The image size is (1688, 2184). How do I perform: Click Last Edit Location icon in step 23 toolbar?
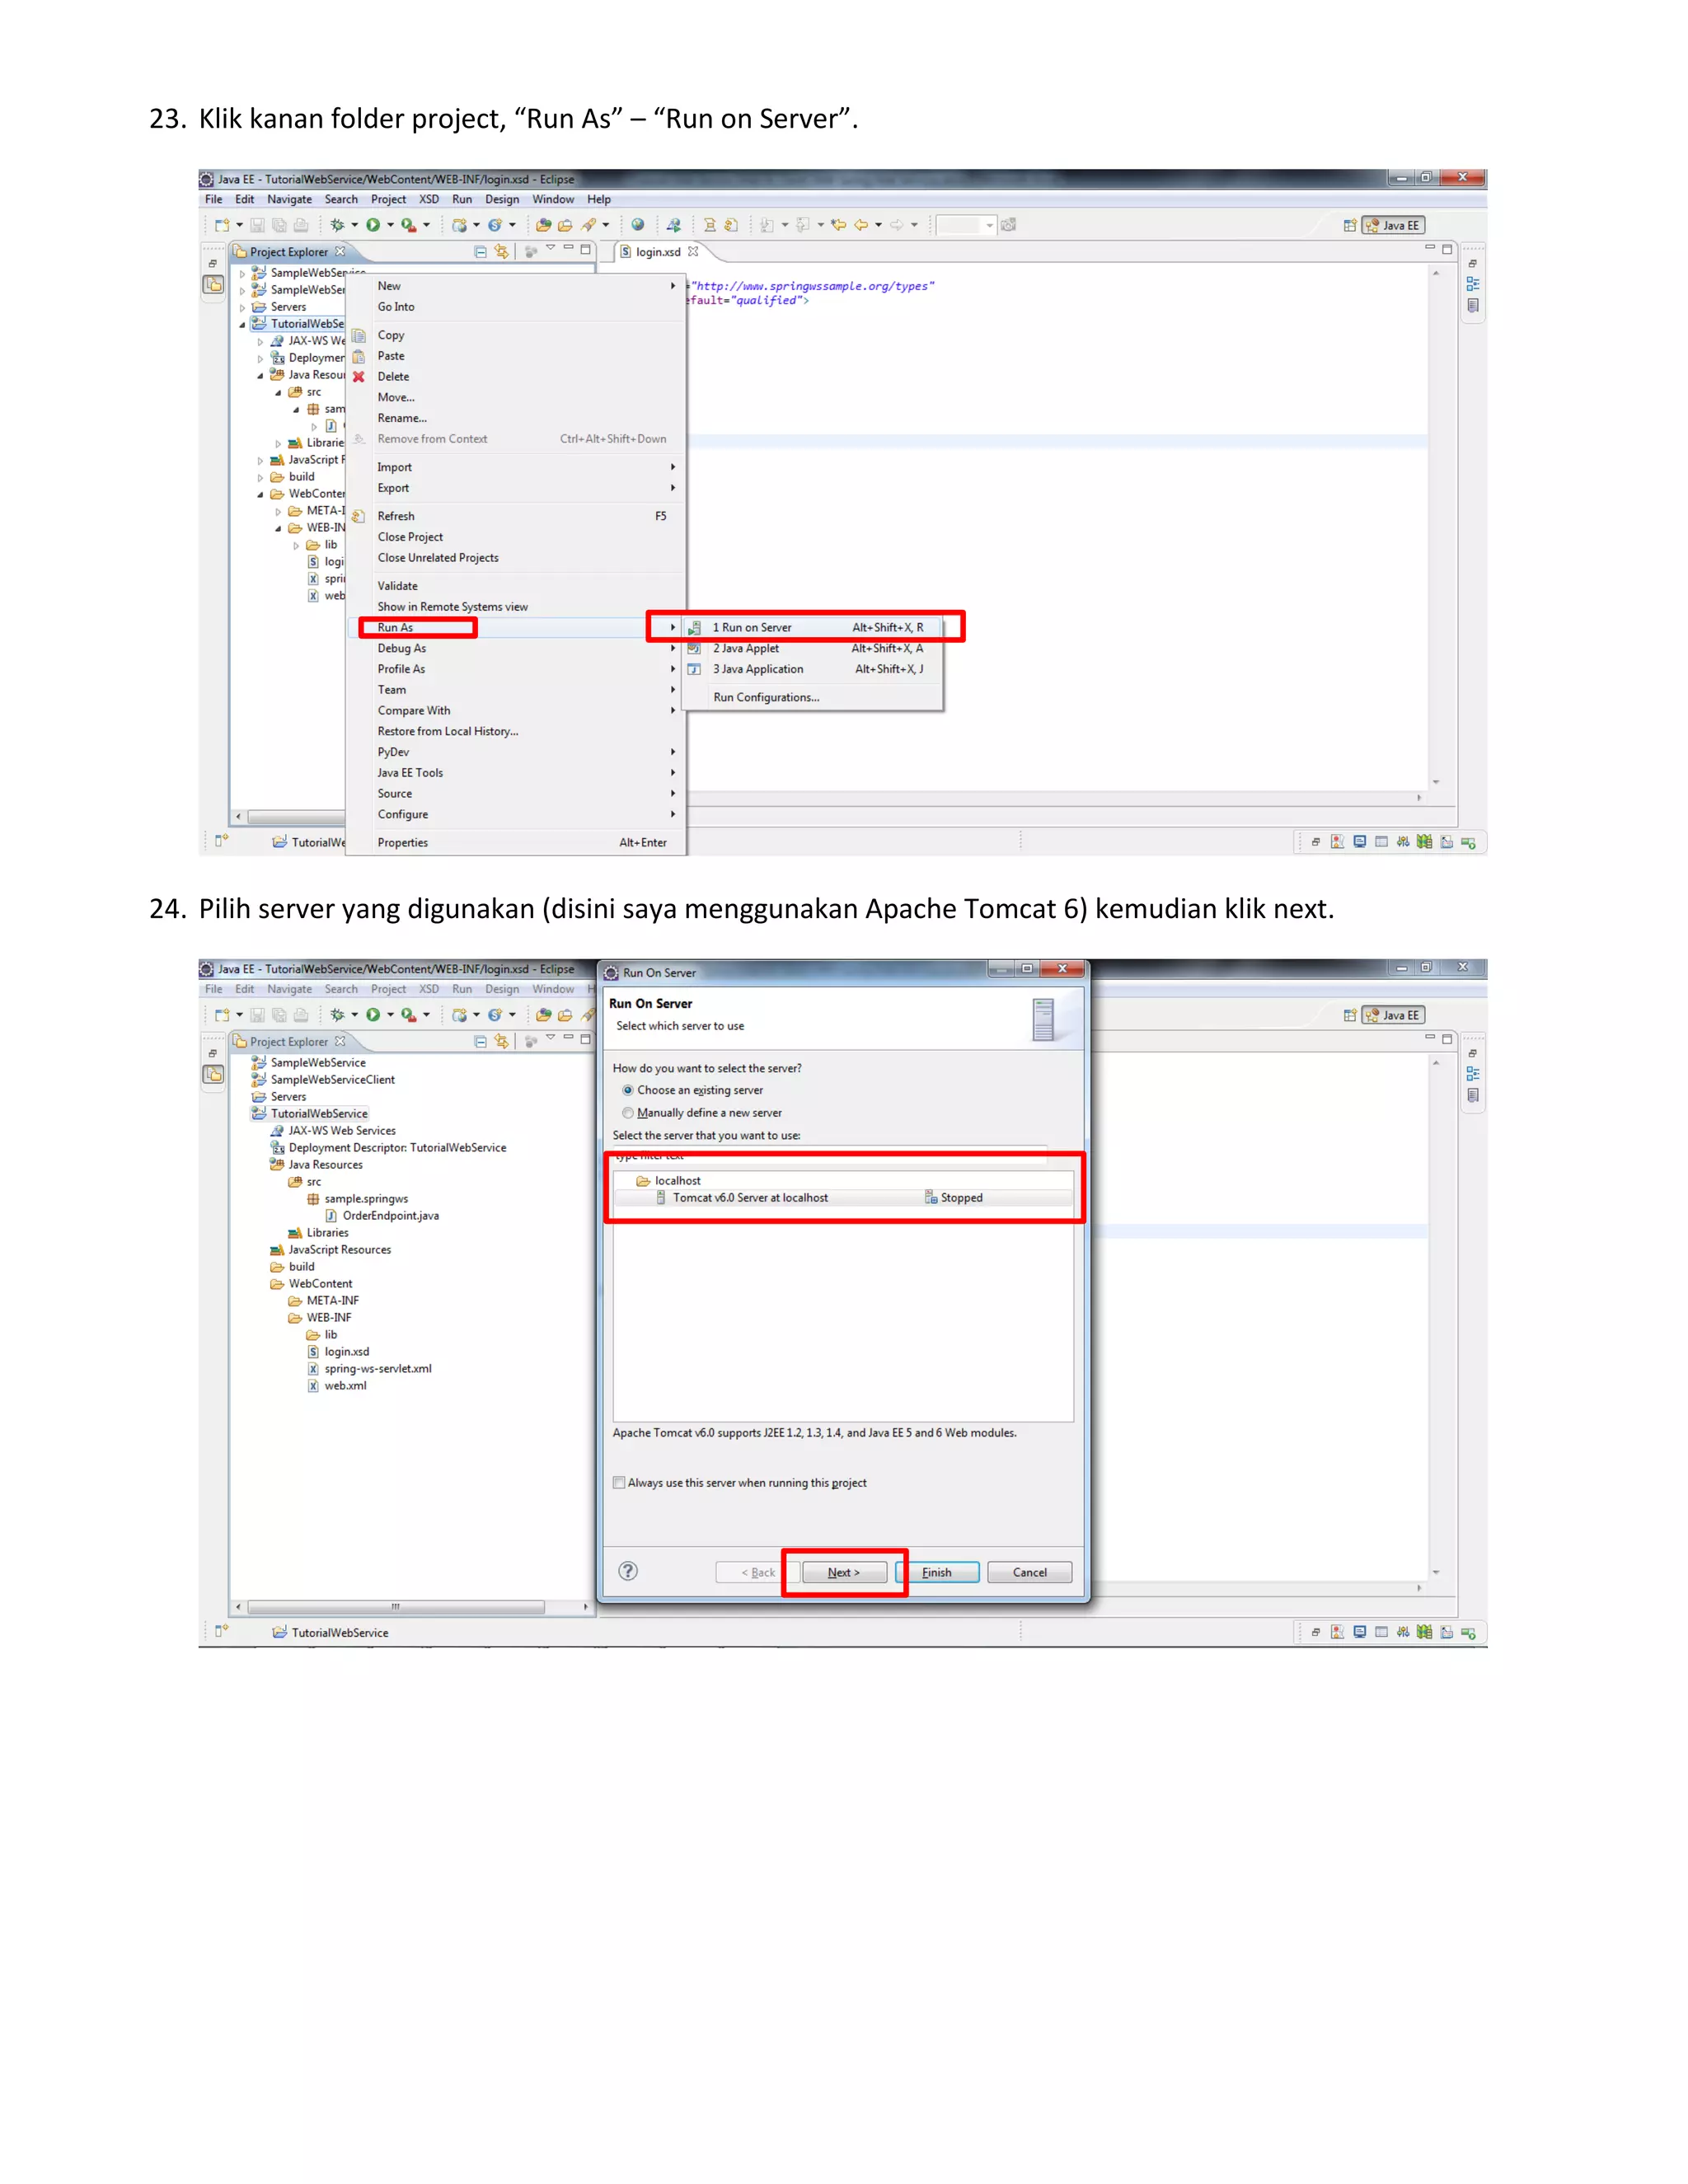[x=838, y=225]
